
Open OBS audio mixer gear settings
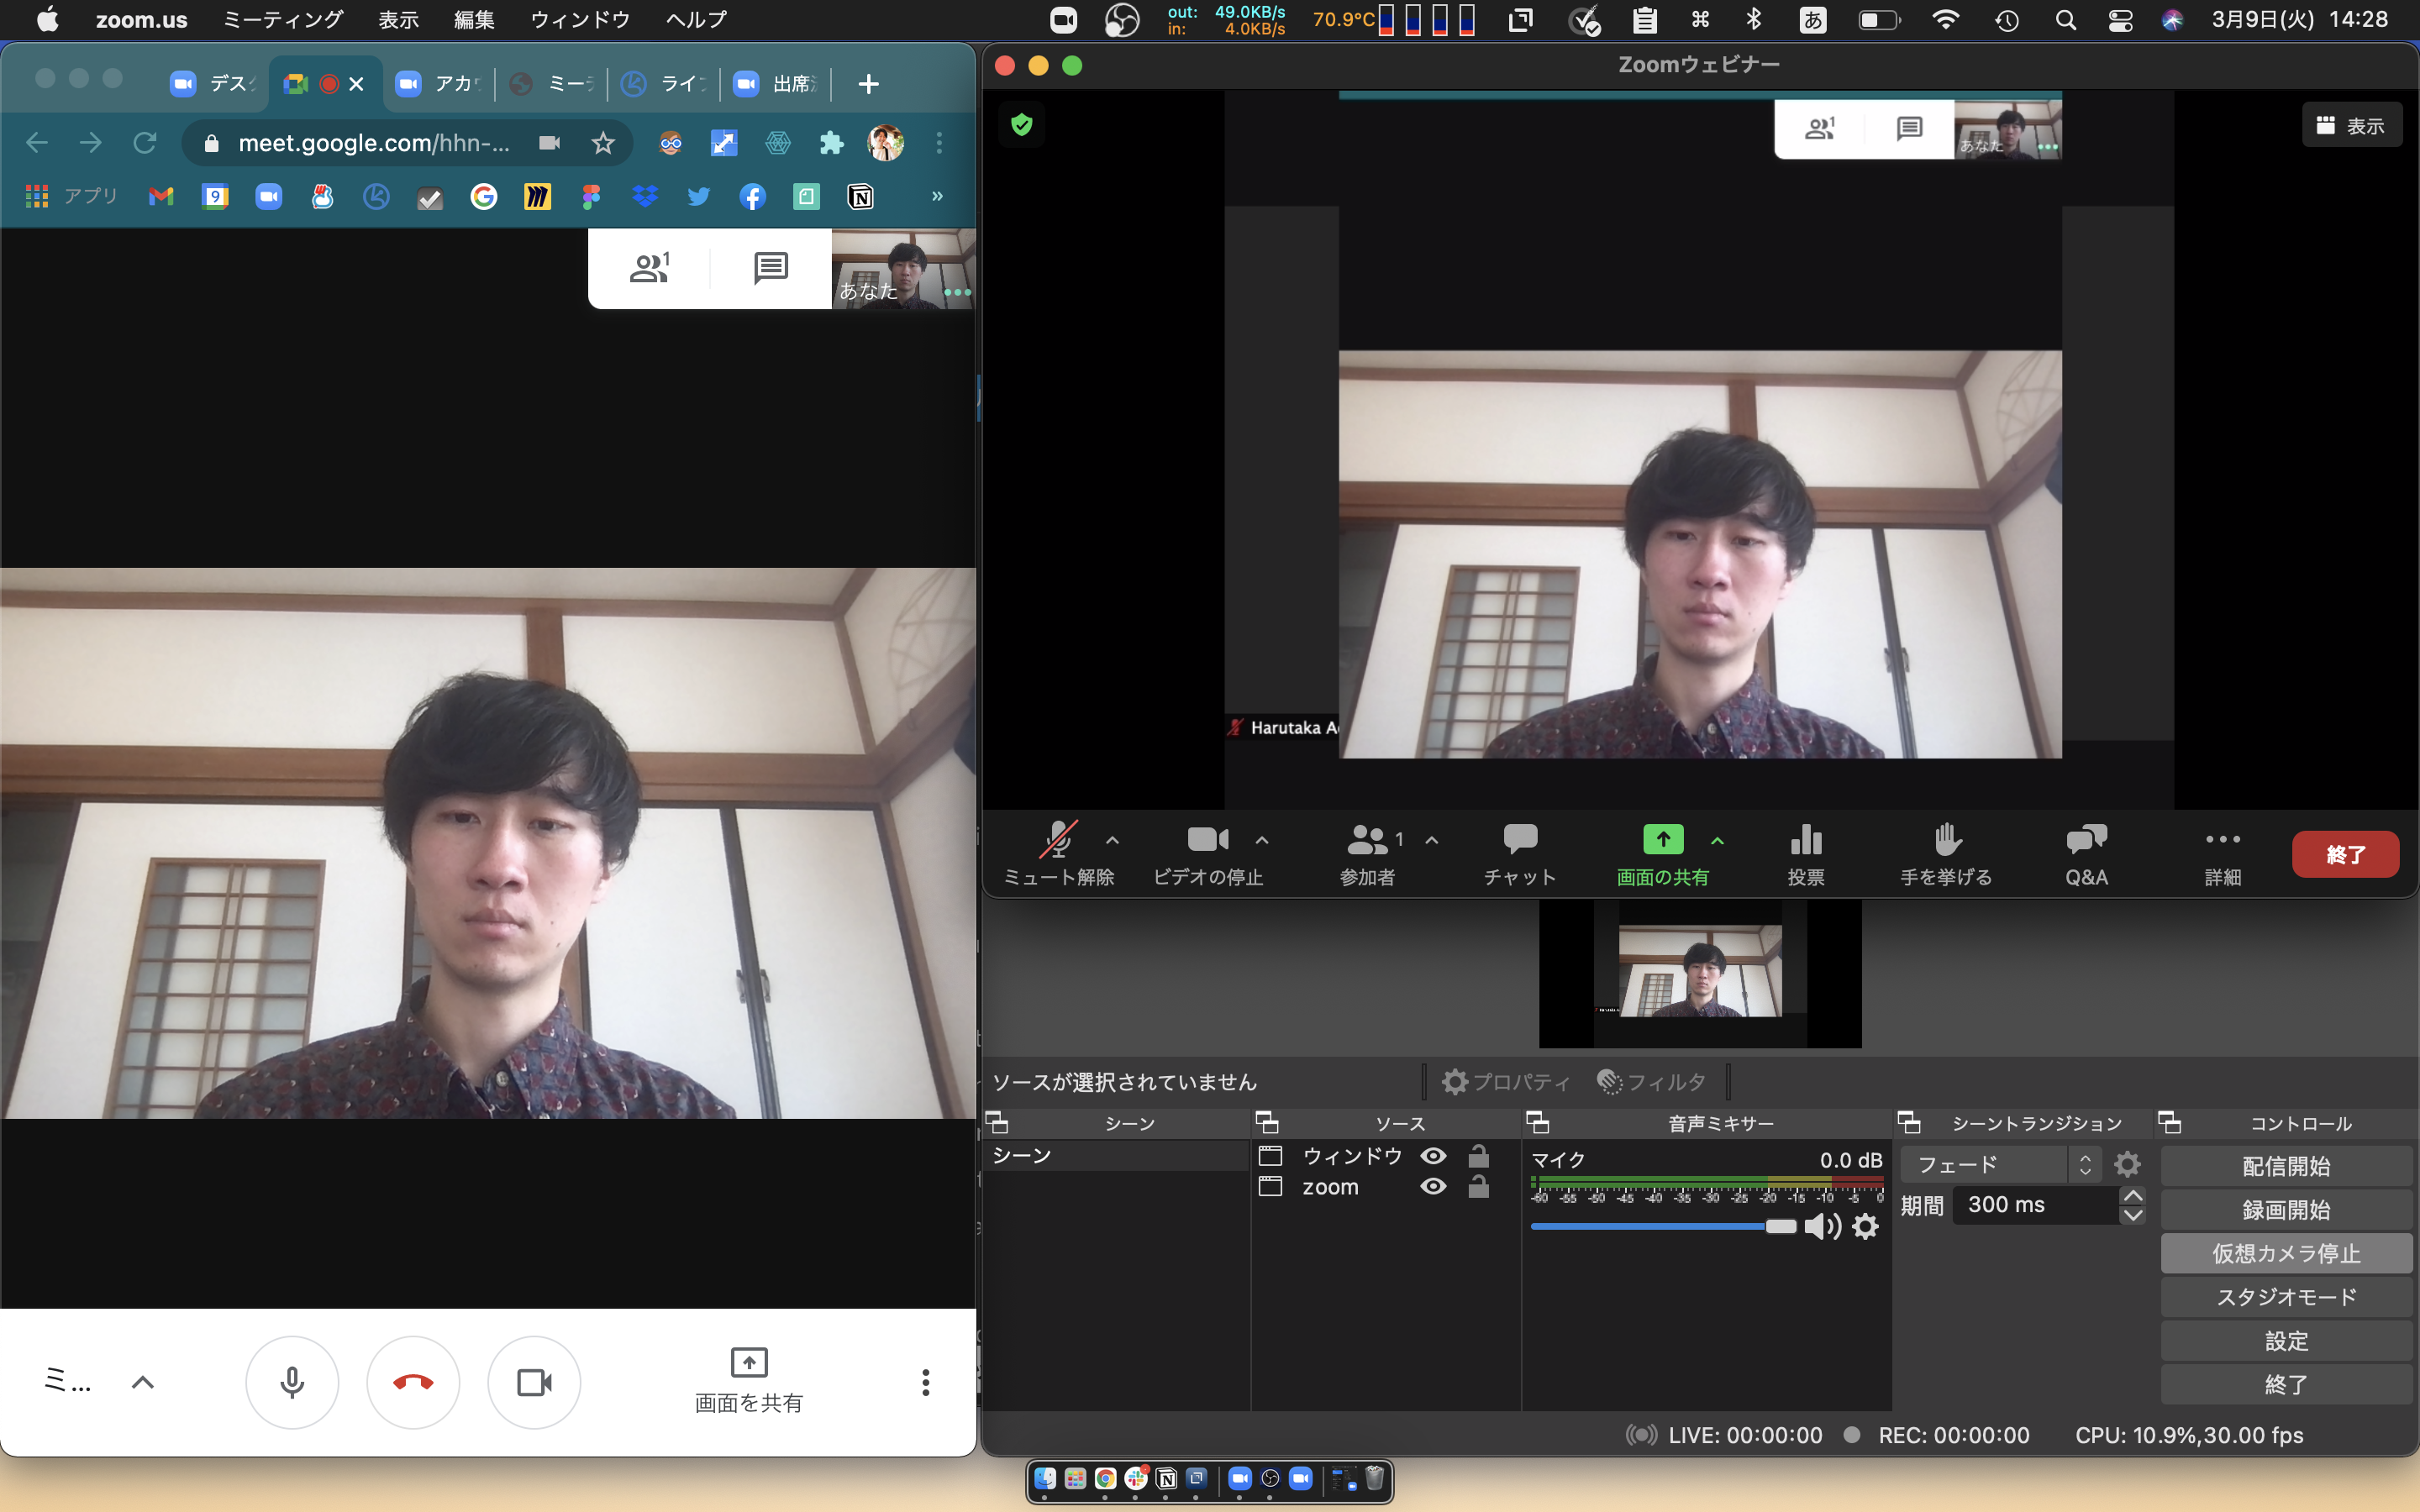(1866, 1226)
